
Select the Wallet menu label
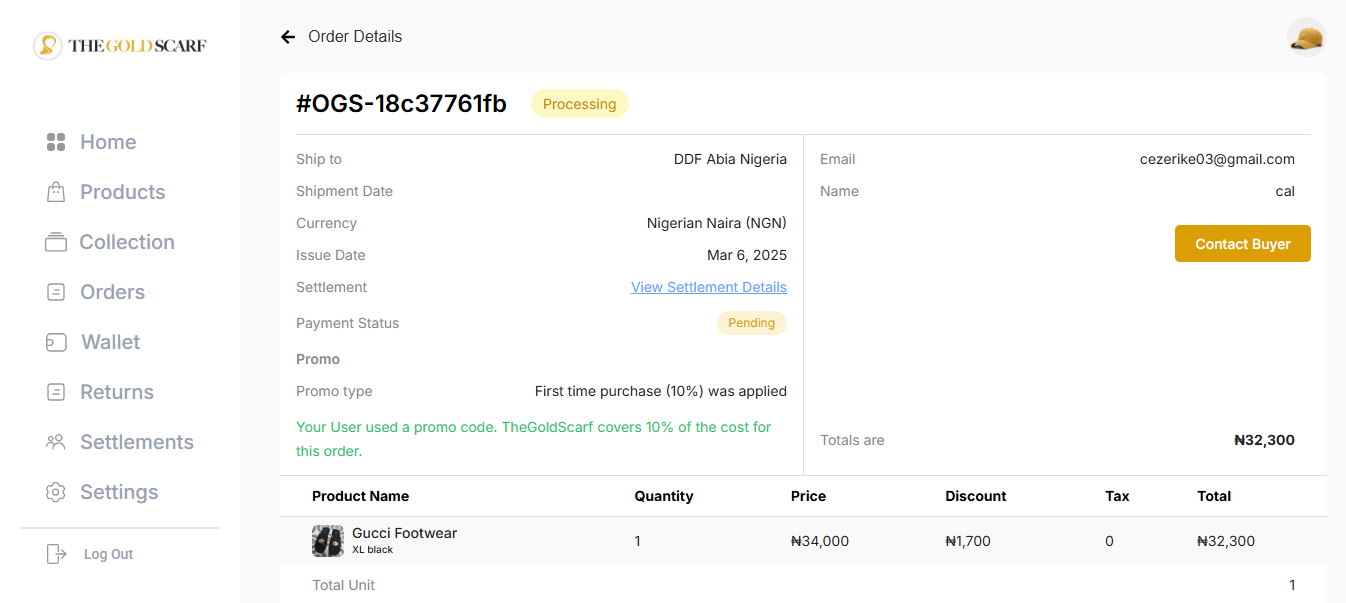pos(110,342)
